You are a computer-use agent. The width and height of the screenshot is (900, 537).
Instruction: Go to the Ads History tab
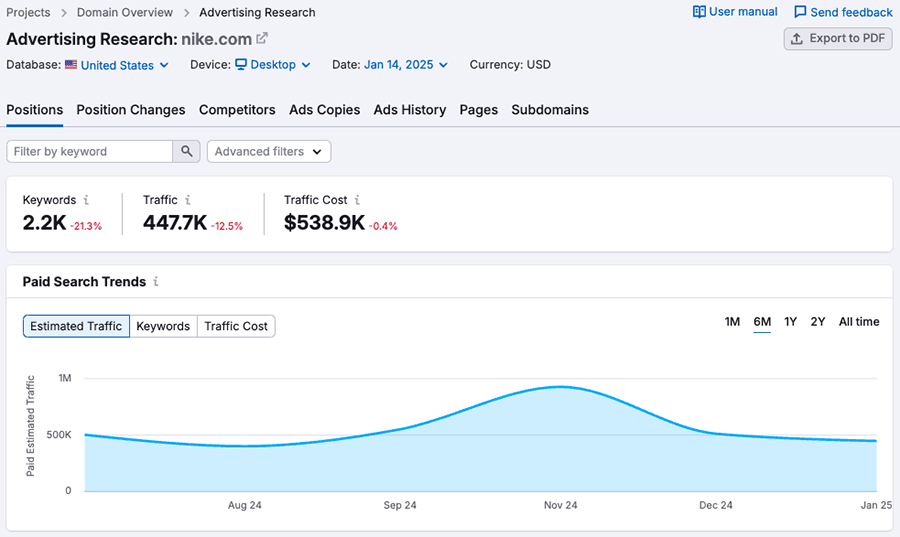pos(410,110)
